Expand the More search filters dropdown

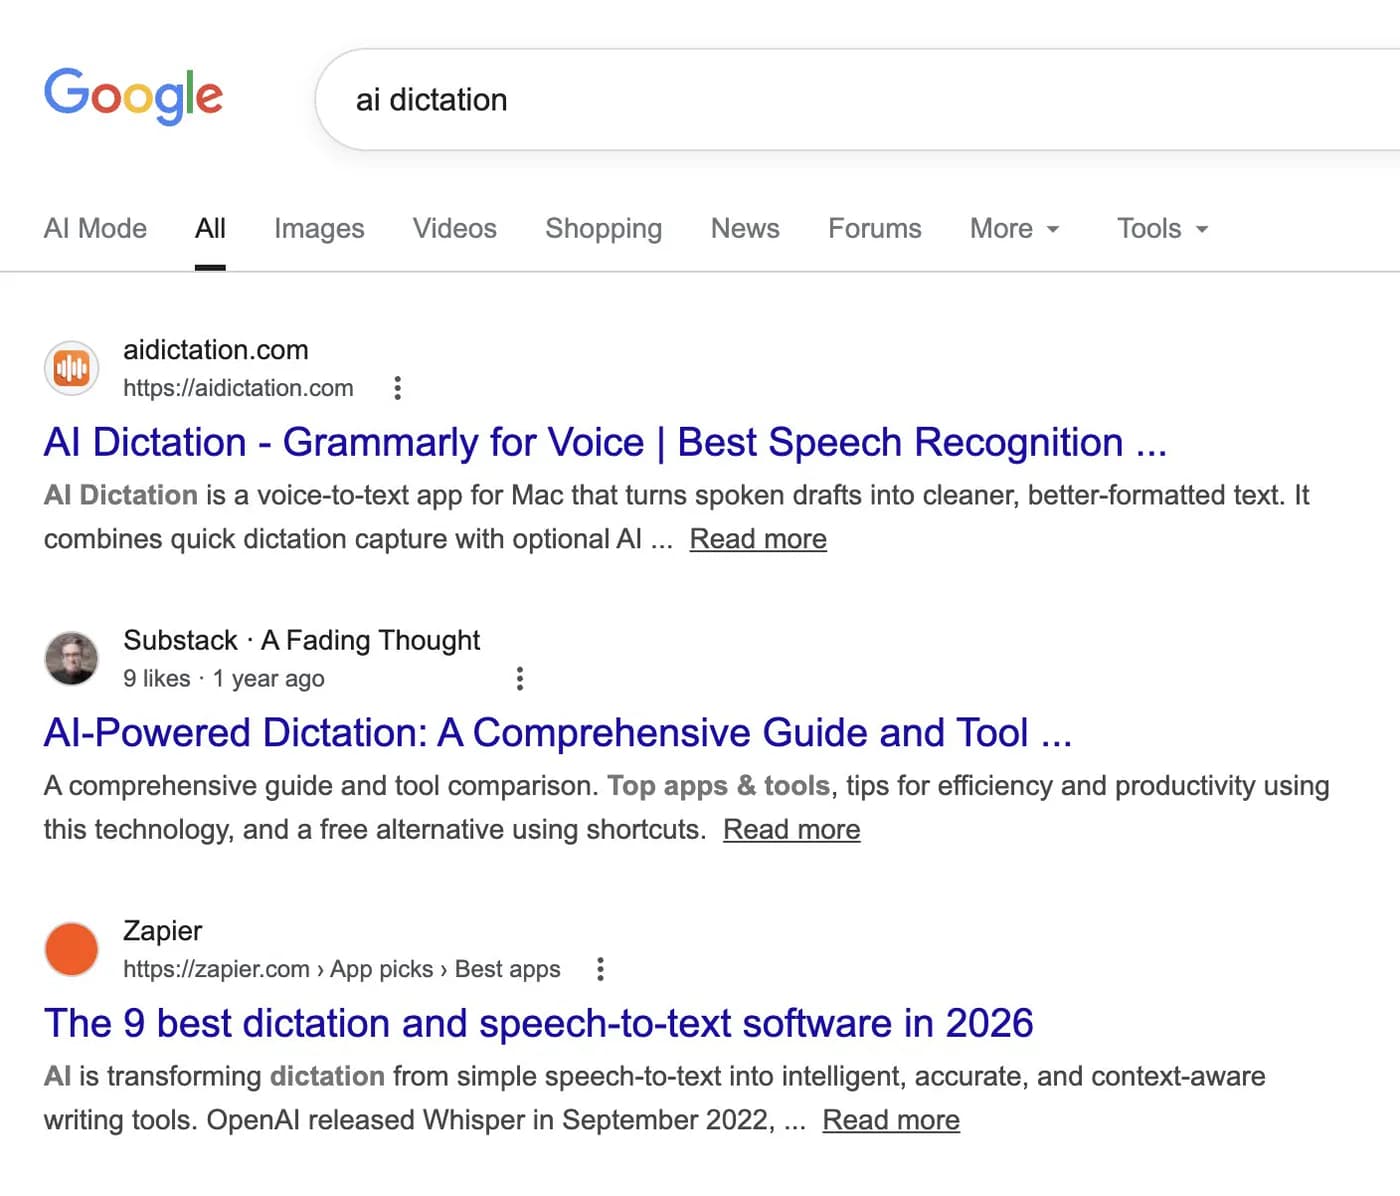(1015, 229)
